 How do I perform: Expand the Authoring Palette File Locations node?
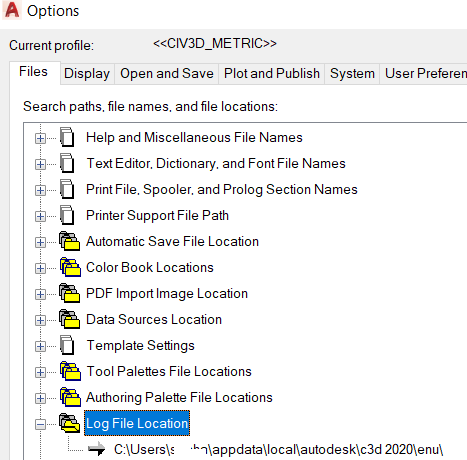tap(40, 398)
